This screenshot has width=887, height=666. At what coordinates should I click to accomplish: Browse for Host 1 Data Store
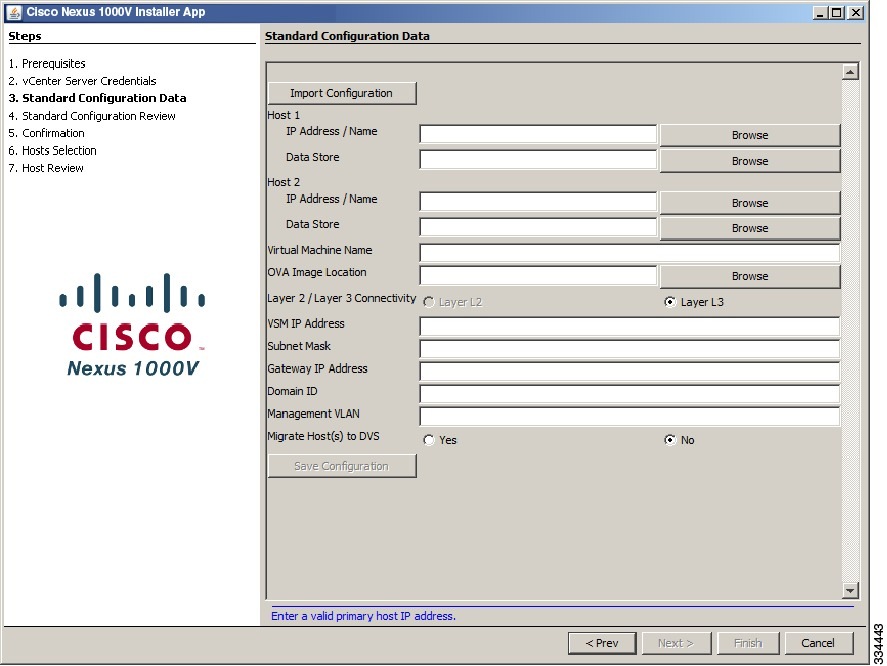749,160
